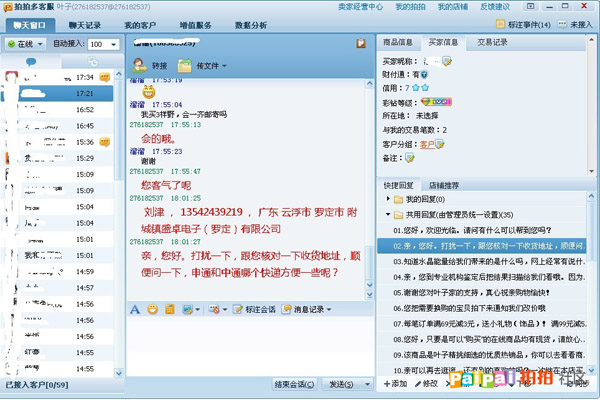Click the 添加 plus icon to add reply

[x=387, y=384]
